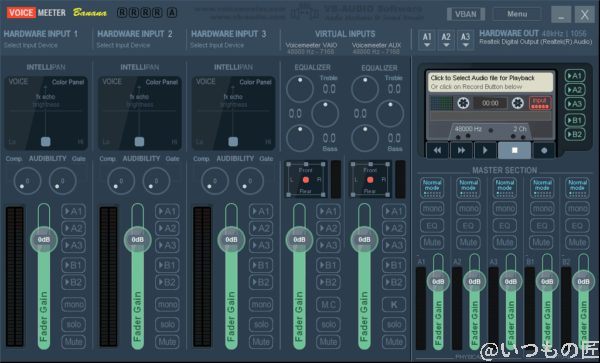Open the VBAN configuration
Image resolution: width=600 pixels, height=363 pixels.
(x=466, y=14)
